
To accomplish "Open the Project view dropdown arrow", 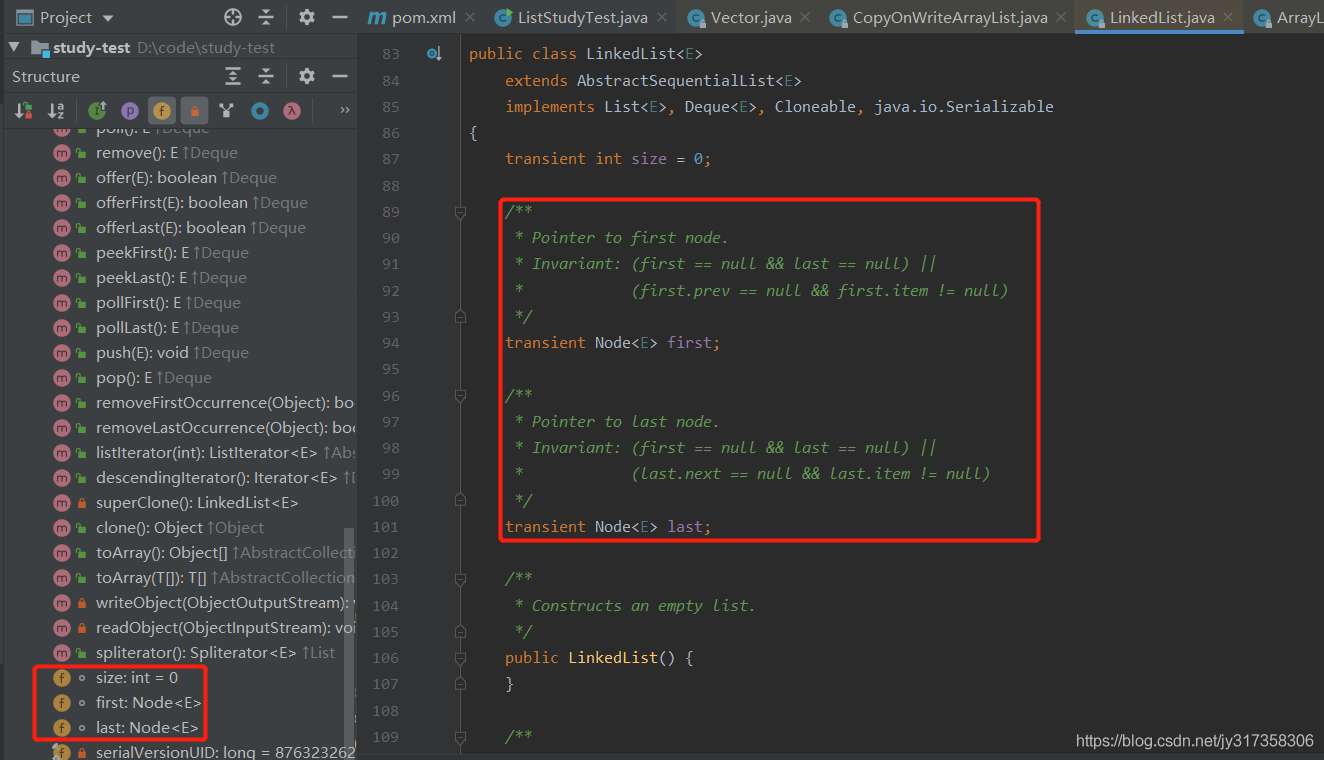I will tap(108, 18).
